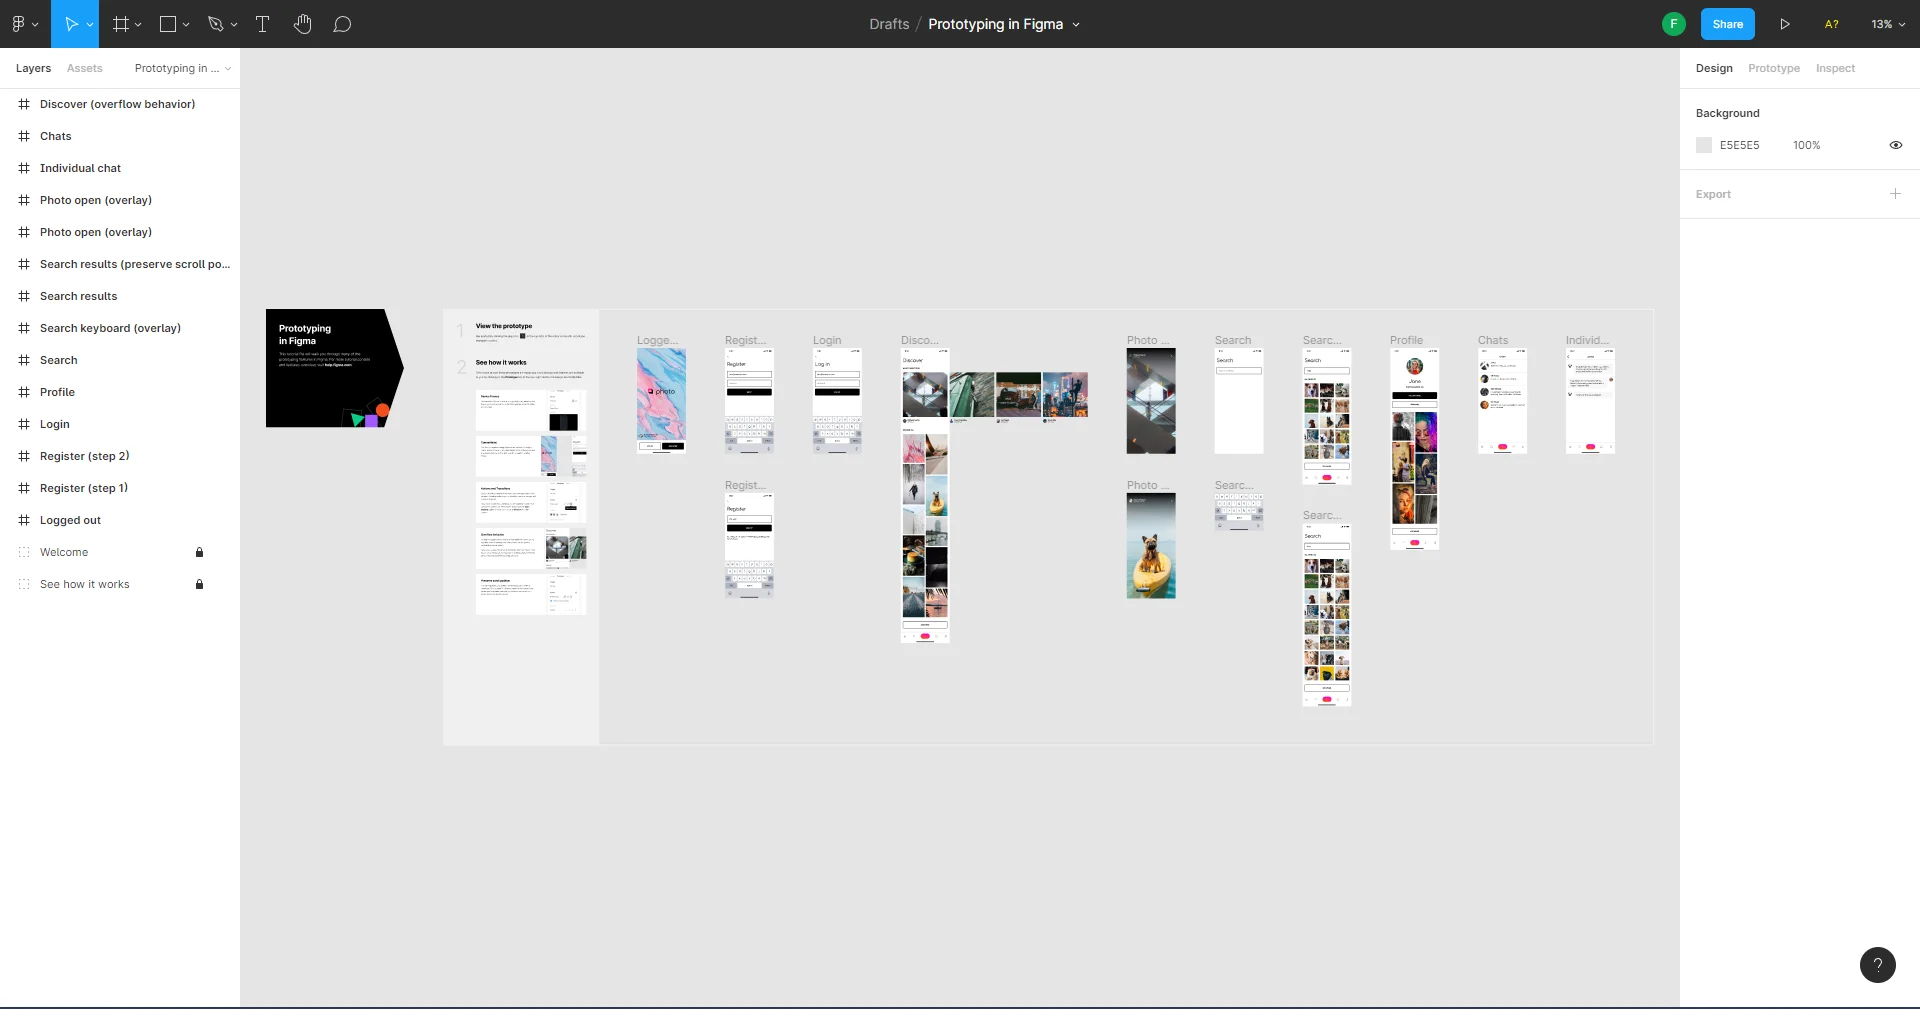
Task: Open the pages dropdown in left panel
Action: coord(183,68)
